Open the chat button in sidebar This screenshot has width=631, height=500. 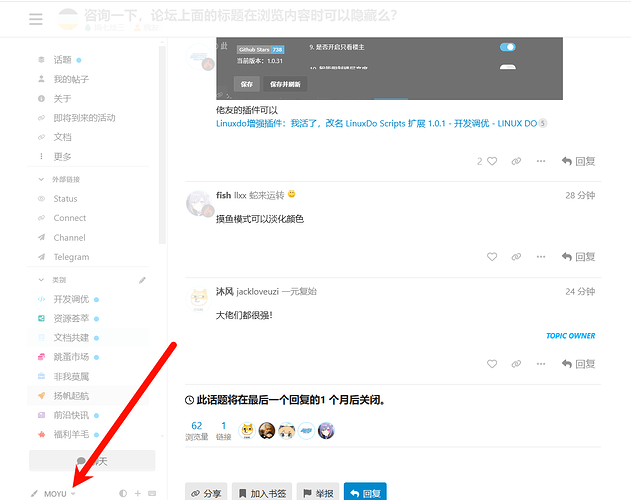(x=92, y=461)
